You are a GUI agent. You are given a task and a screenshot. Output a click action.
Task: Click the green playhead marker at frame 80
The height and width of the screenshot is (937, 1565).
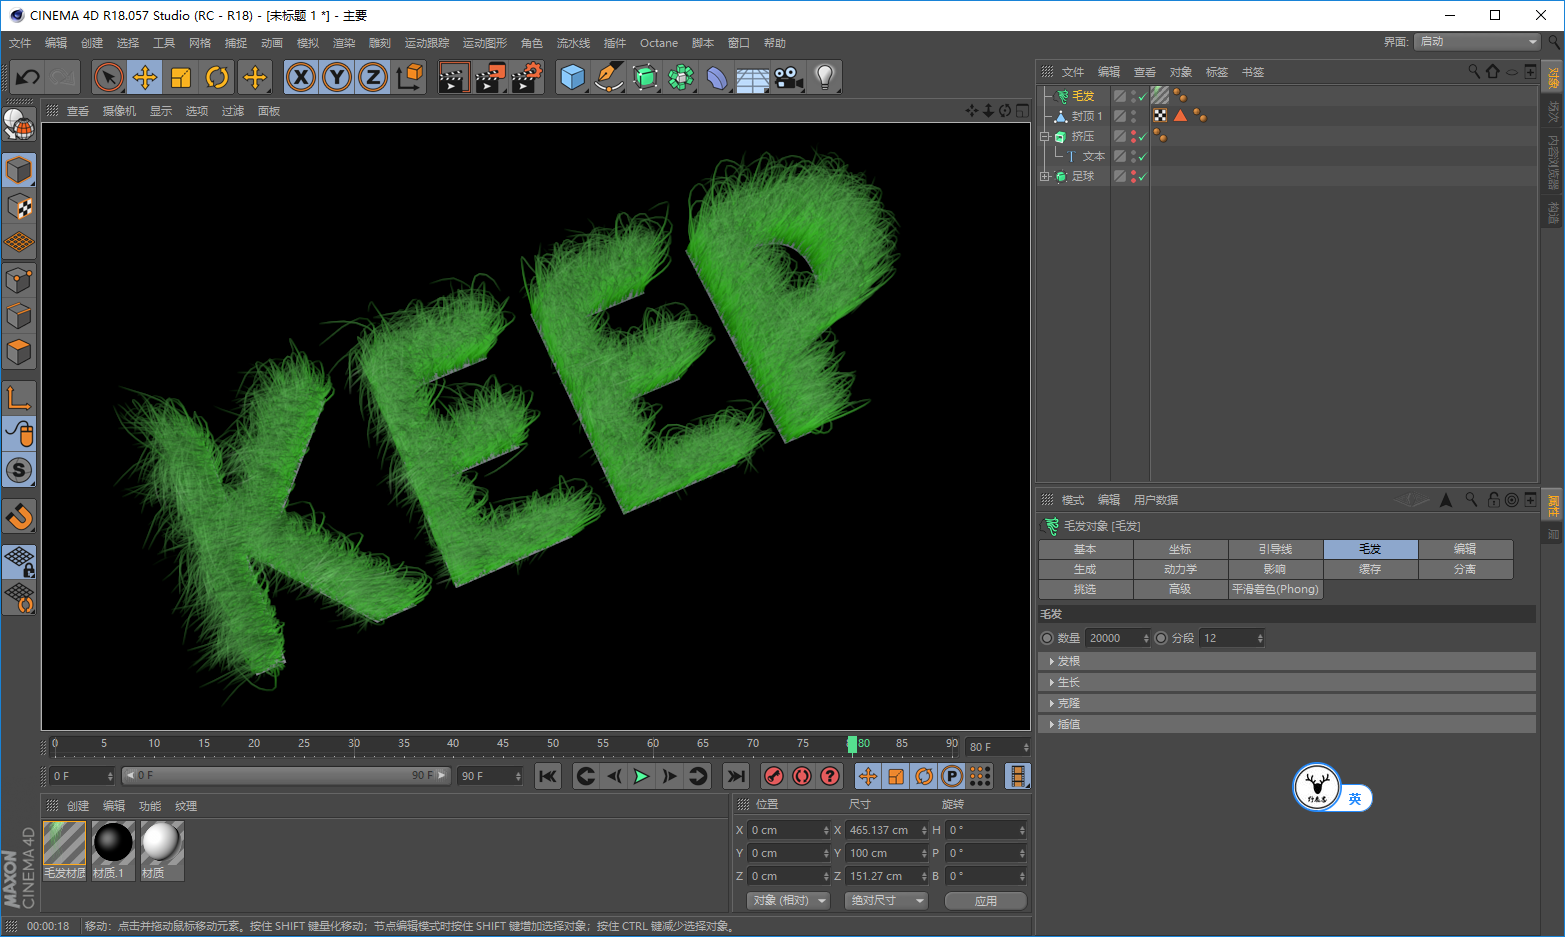coord(852,744)
